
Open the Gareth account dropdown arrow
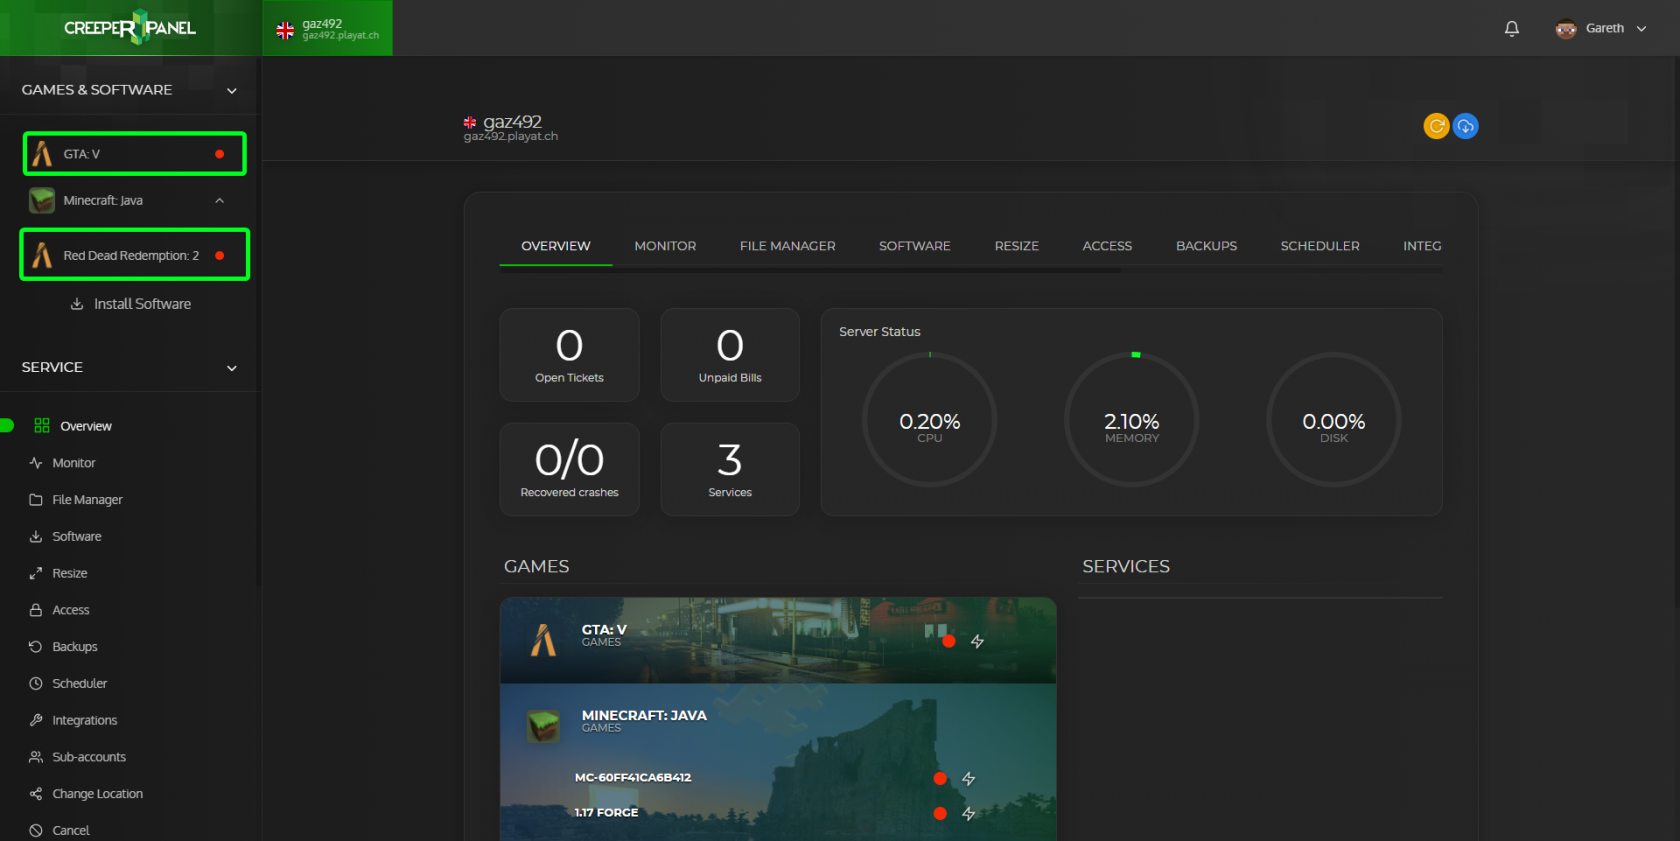click(1641, 29)
